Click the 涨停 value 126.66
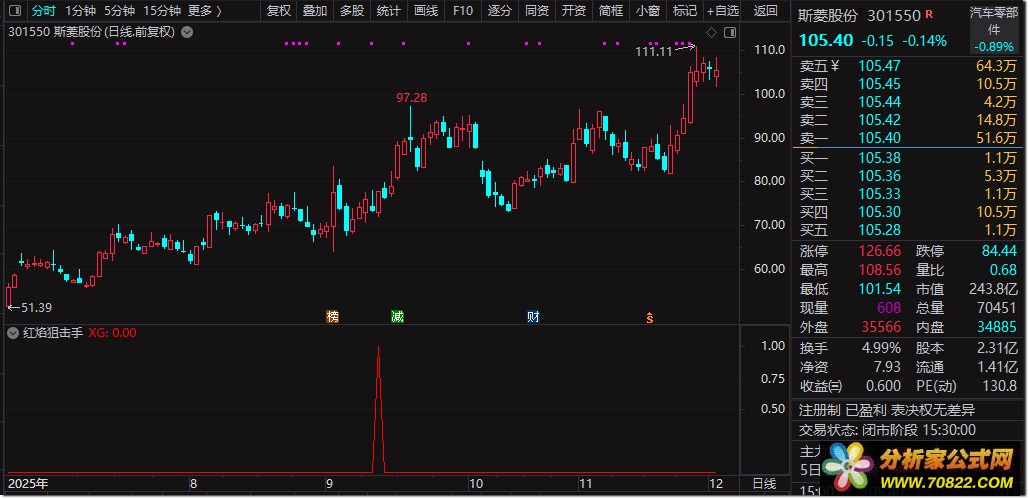 [x=880, y=251]
